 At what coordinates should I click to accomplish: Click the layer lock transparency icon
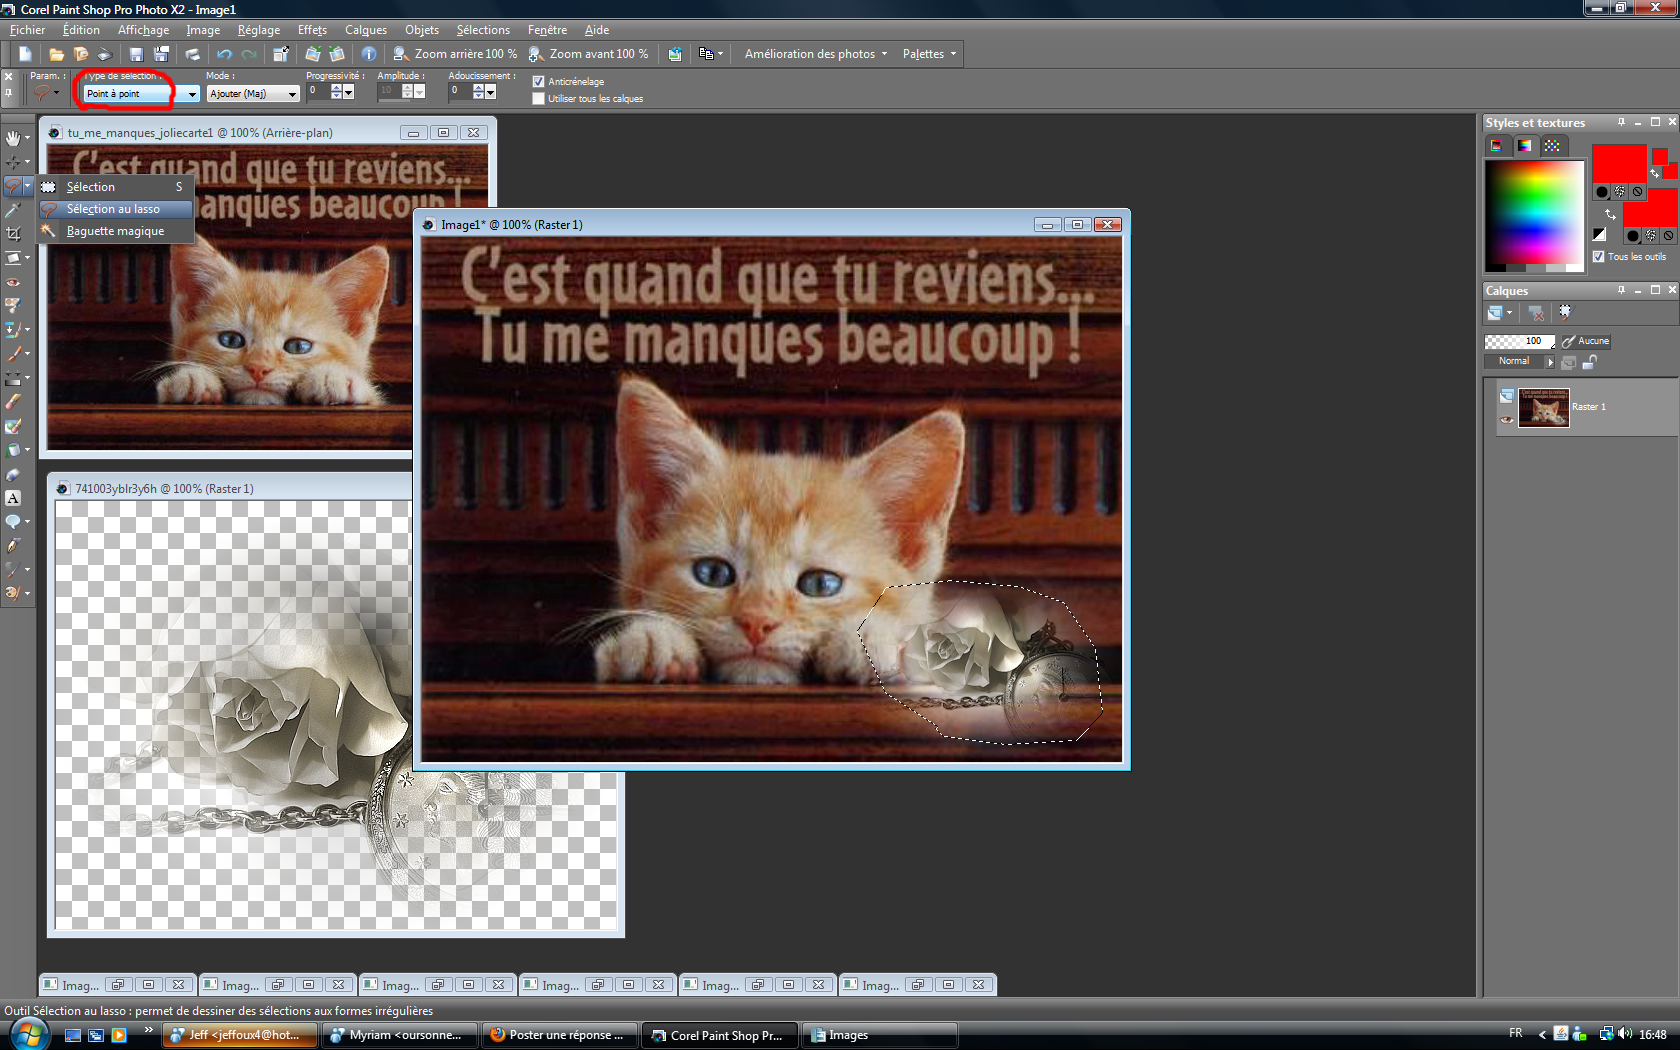click(1589, 362)
